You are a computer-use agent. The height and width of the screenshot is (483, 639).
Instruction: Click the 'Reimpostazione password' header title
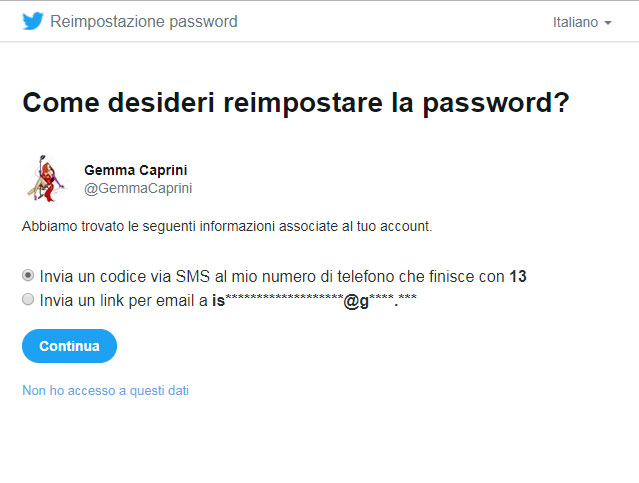[x=144, y=22]
